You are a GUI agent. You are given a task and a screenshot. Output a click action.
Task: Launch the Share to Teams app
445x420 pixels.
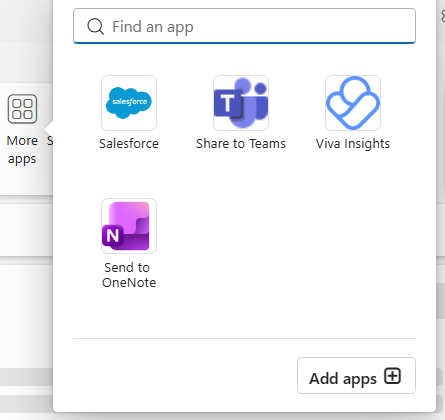[241, 103]
